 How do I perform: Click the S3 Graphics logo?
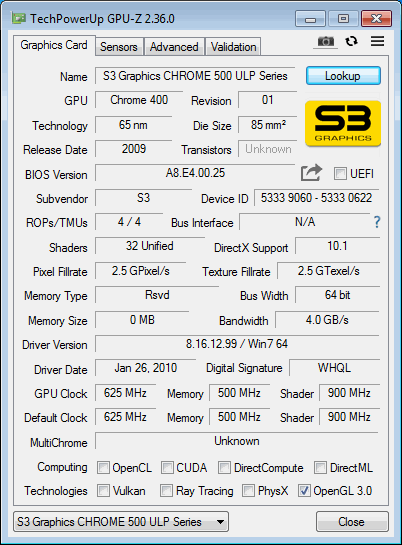point(343,123)
